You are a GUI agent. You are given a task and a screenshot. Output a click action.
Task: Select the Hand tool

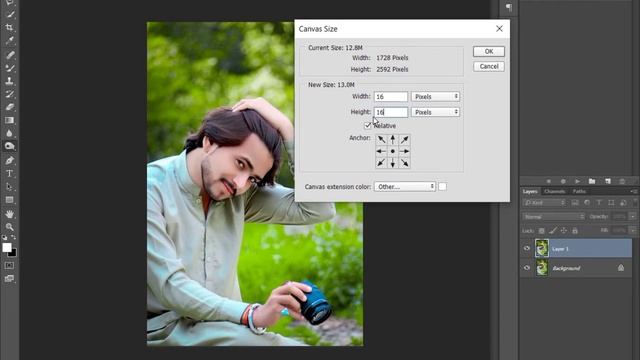9,214
